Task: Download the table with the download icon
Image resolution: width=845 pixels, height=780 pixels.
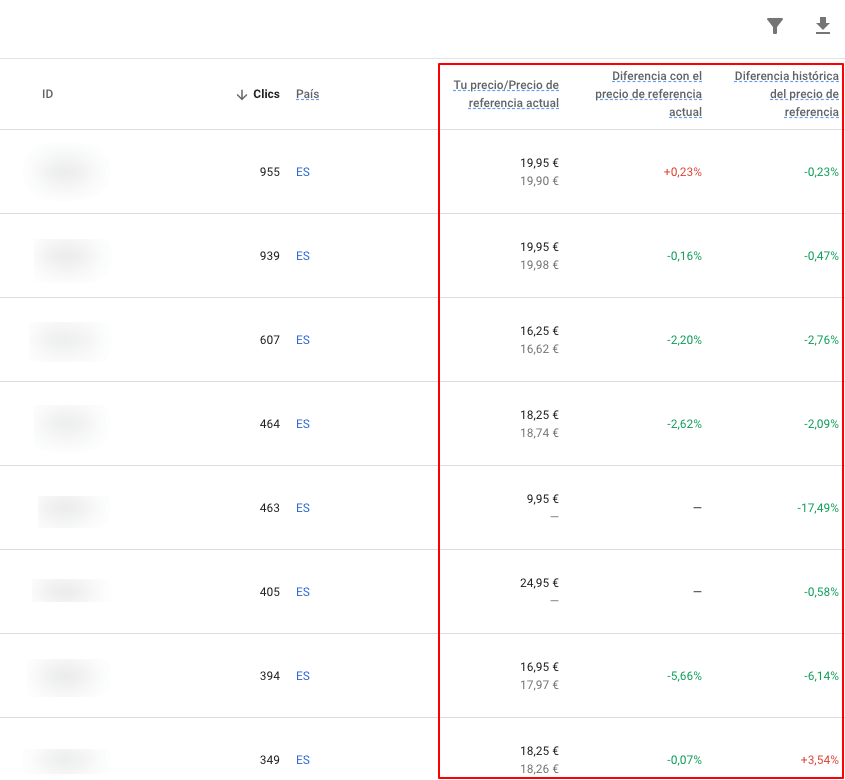Action: coord(822,25)
